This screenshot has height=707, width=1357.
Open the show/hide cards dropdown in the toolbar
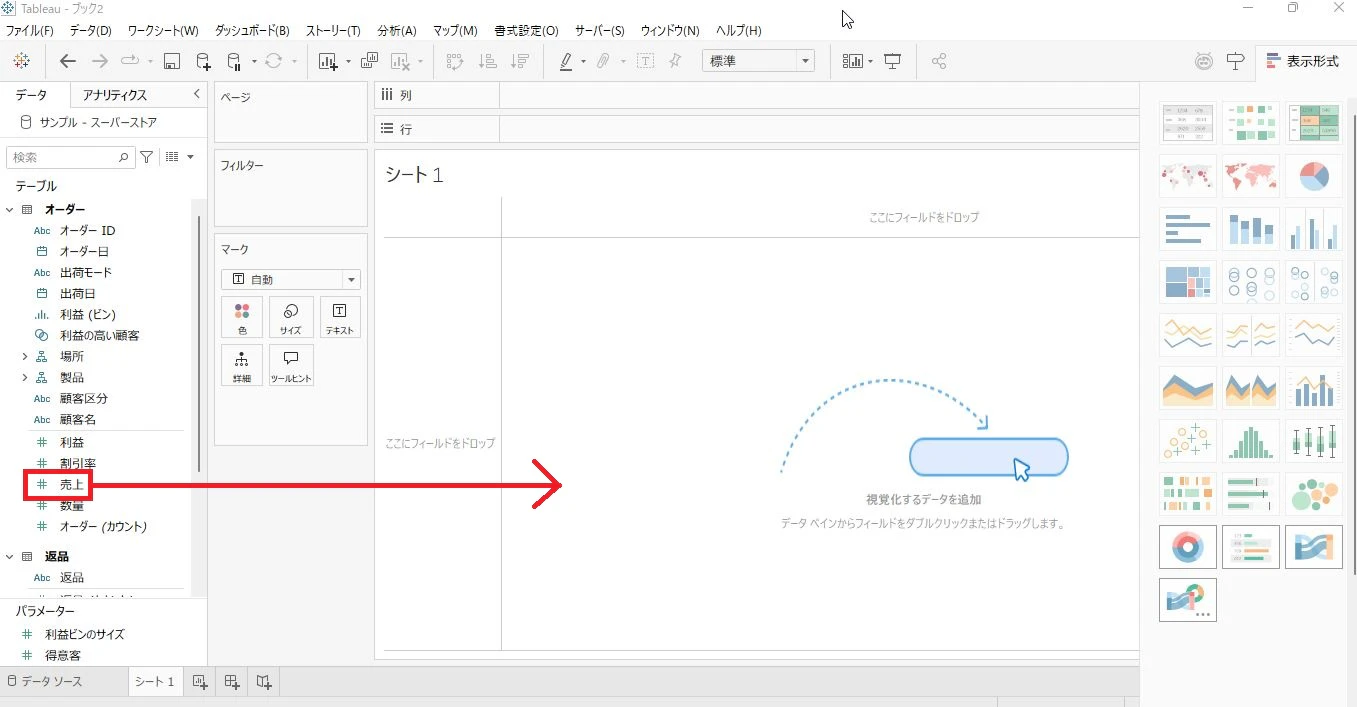point(857,61)
